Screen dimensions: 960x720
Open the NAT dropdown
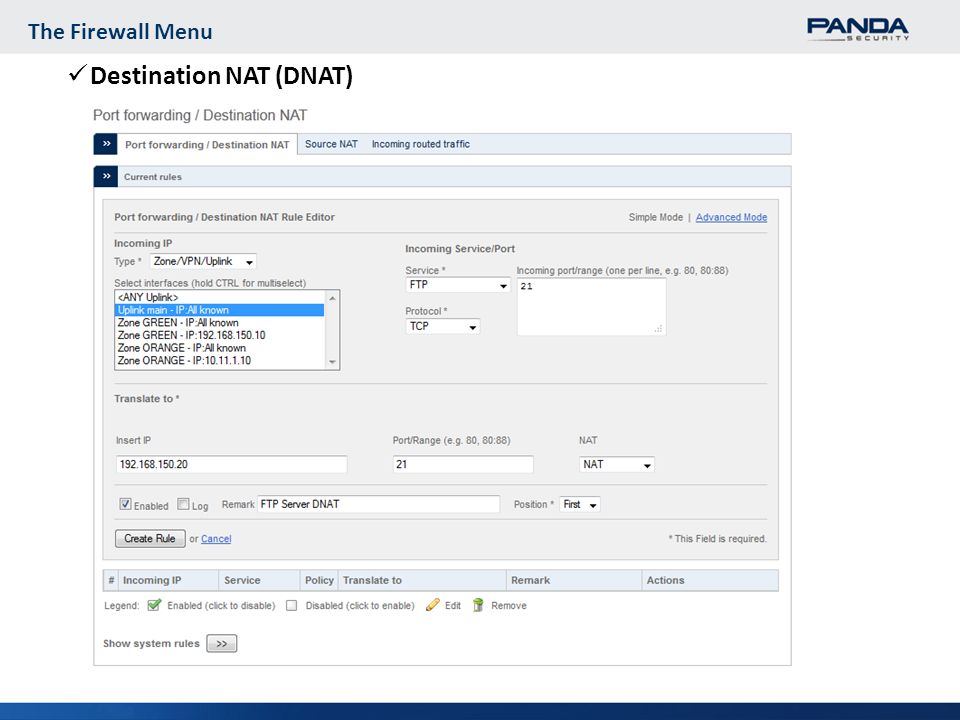coord(617,464)
